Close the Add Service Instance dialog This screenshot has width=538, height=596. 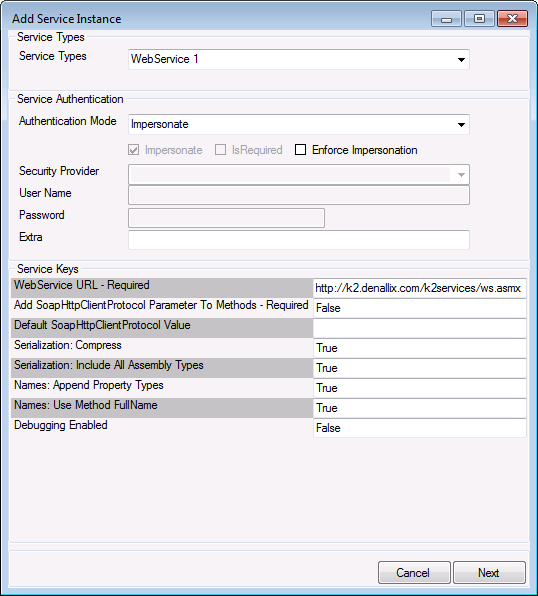pyautogui.click(x=512, y=19)
